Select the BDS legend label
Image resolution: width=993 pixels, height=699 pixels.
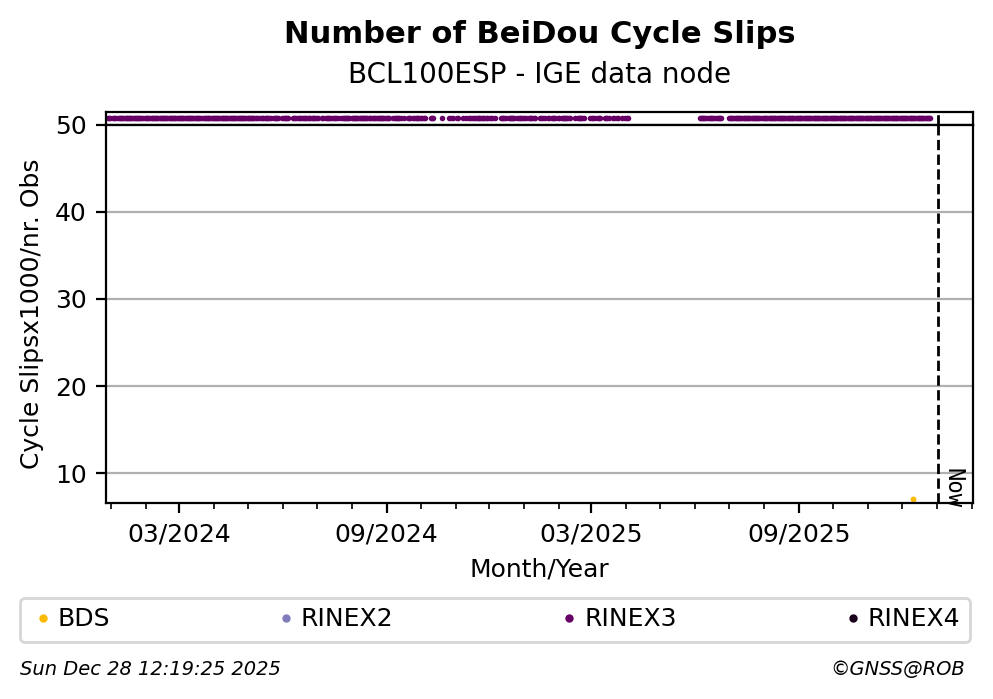(84, 619)
